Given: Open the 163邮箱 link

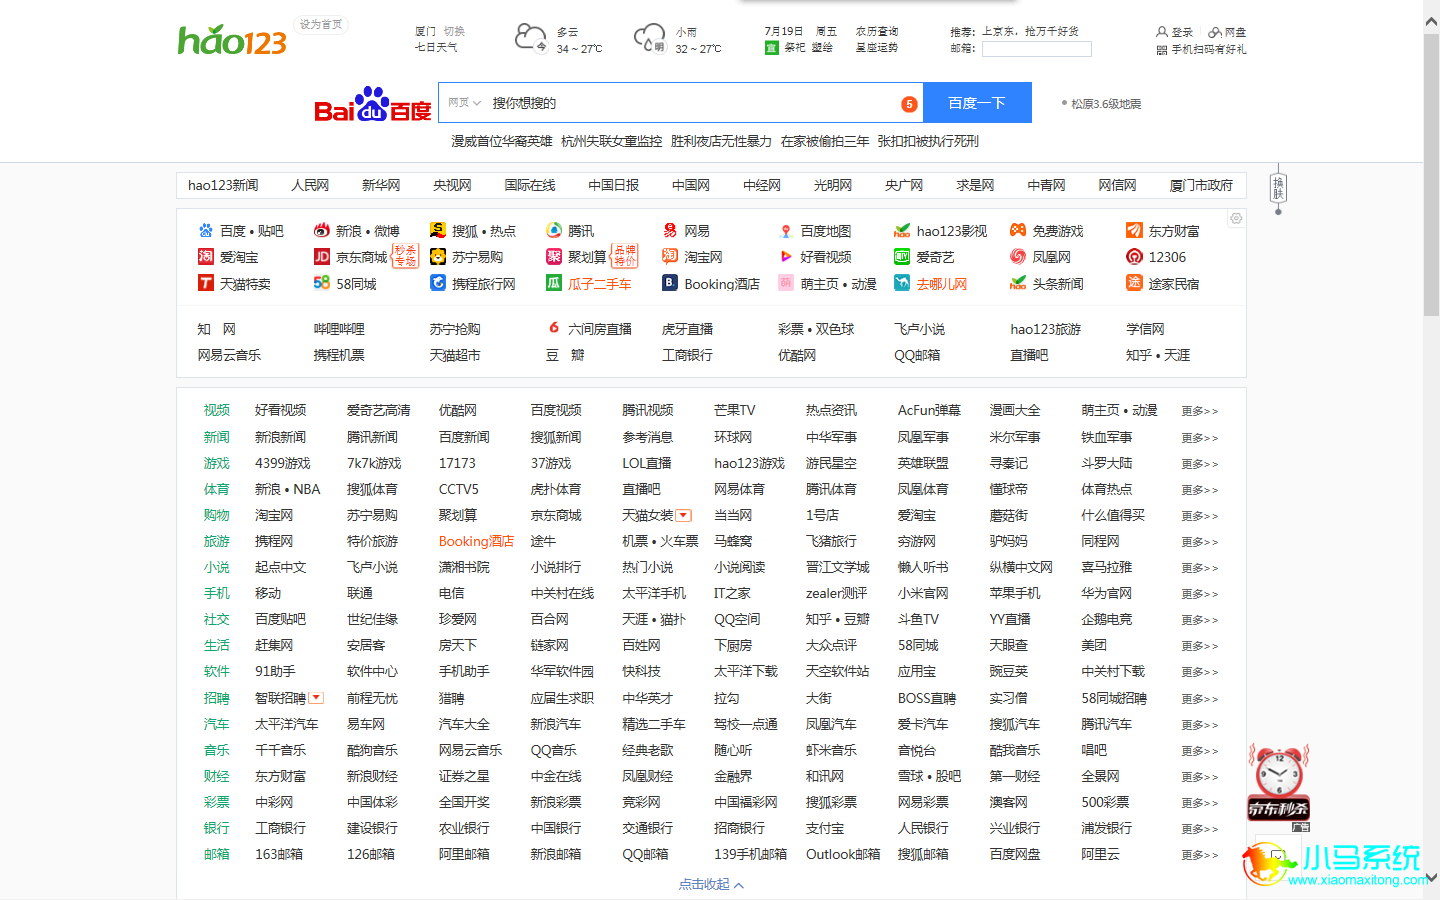Looking at the screenshot, I should click(x=279, y=854).
